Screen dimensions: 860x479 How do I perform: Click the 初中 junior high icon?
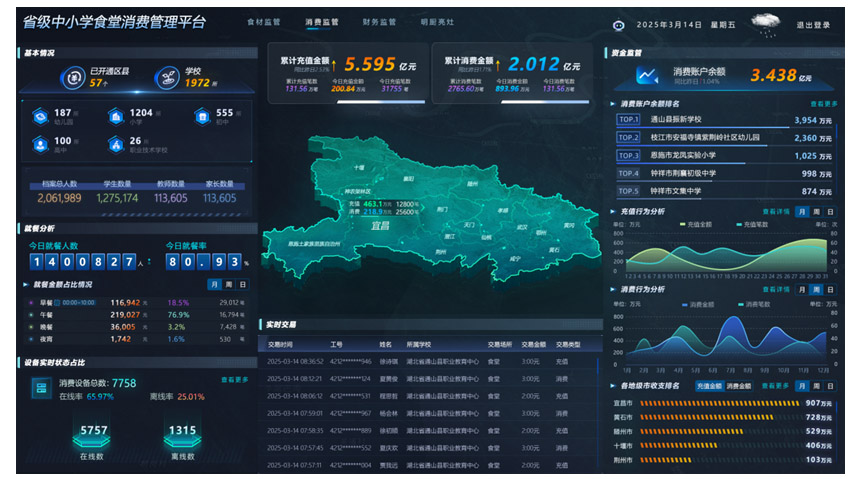pos(199,116)
